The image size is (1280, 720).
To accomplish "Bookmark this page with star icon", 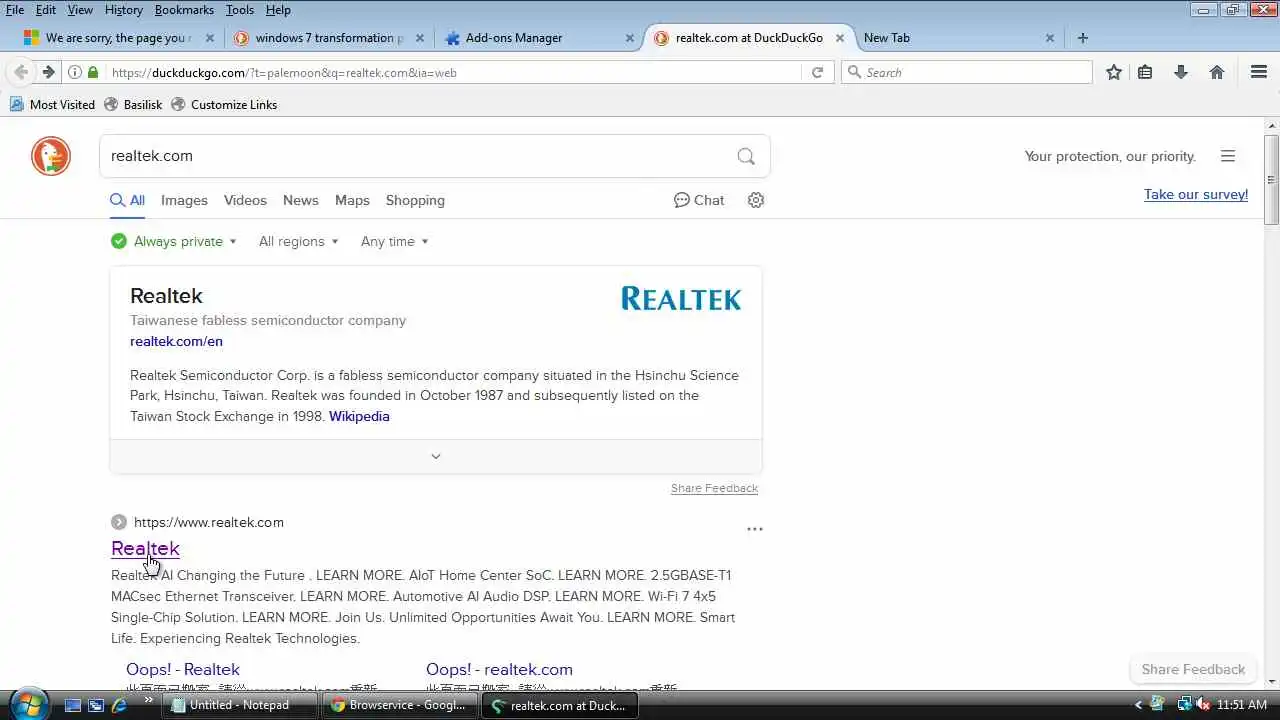I will tap(1114, 72).
